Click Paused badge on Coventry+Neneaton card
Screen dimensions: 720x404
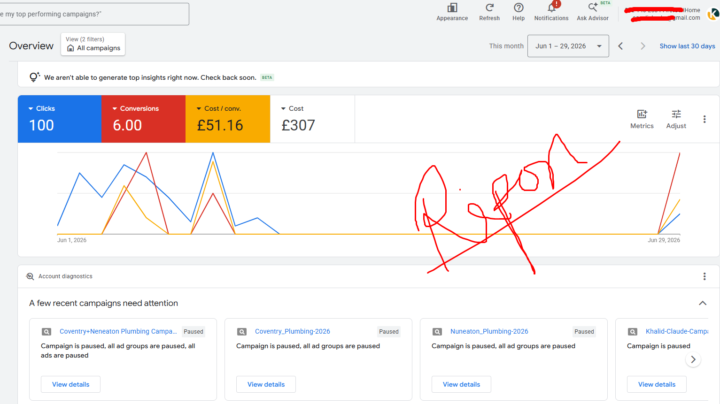(193, 331)
